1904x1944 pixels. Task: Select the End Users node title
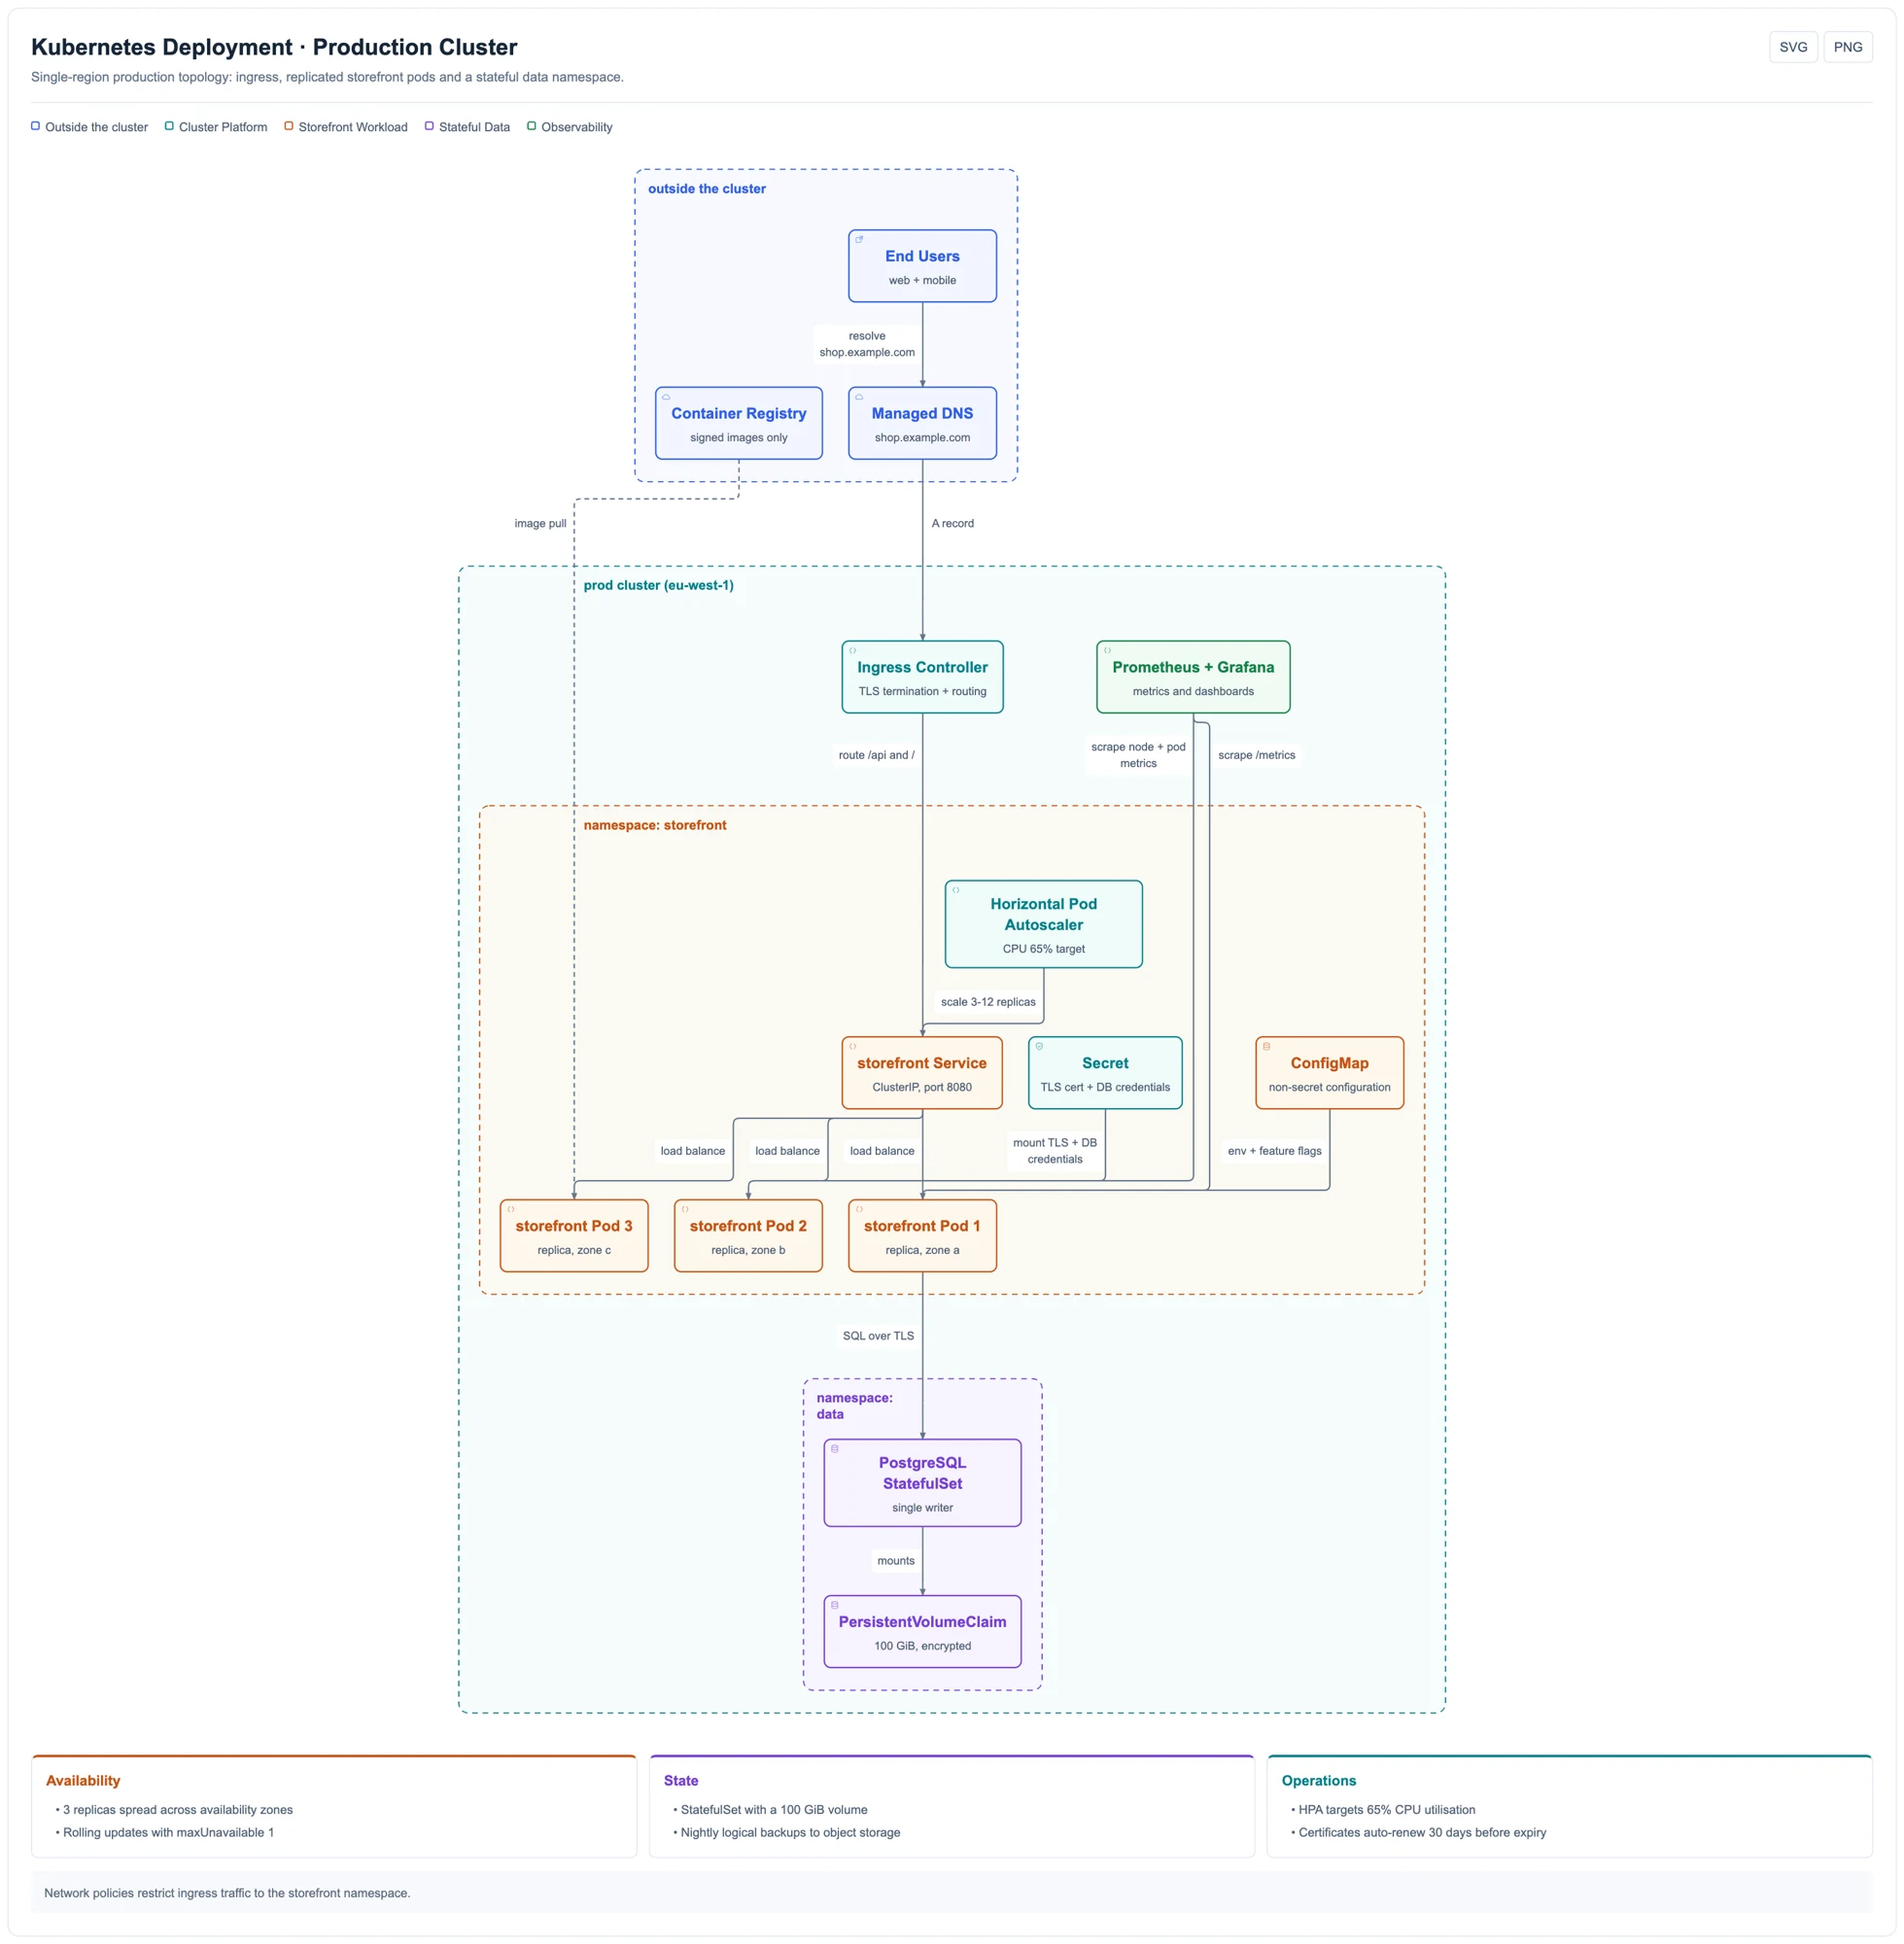point(922,256)
